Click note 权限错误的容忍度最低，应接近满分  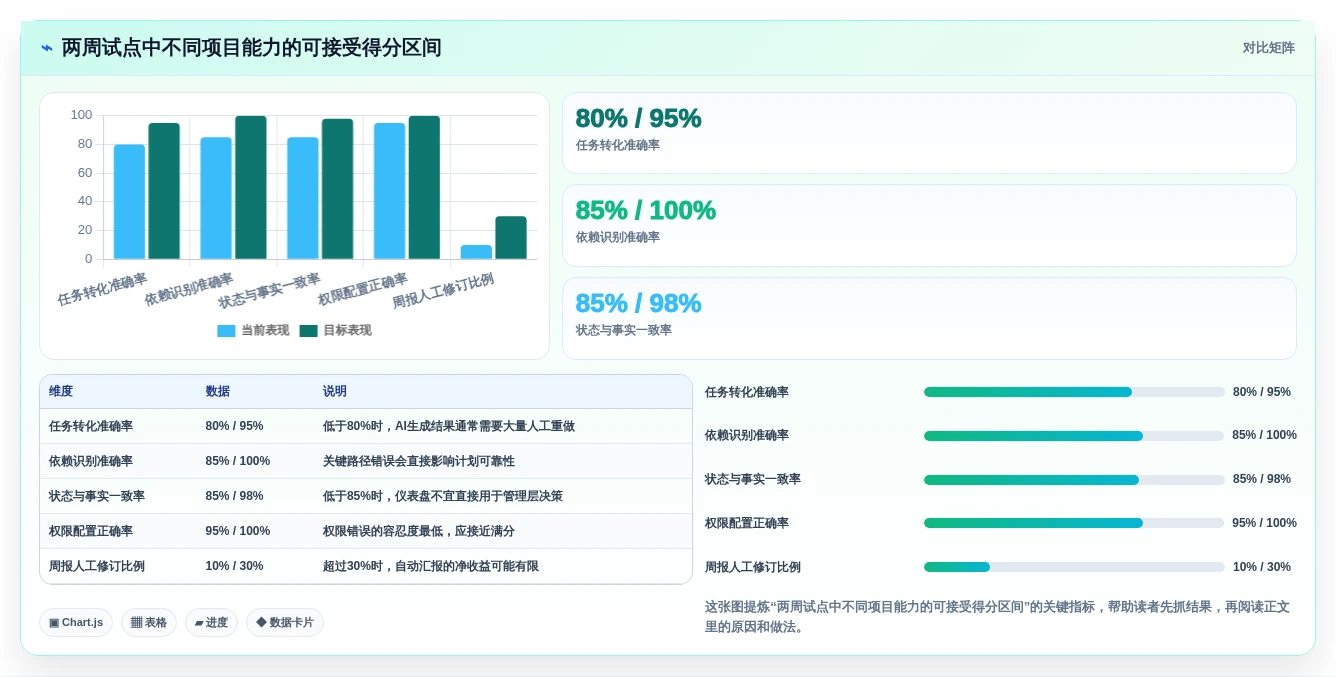[419, 531]
